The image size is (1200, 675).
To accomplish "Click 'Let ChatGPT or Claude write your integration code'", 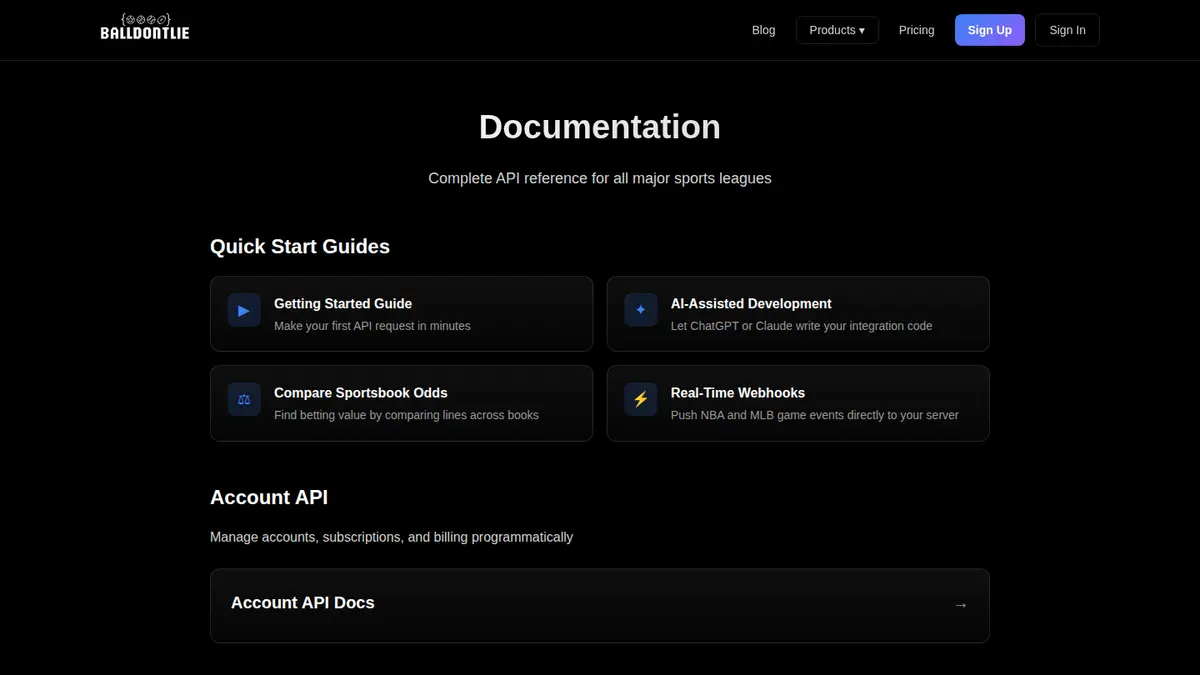I will 802,326.
